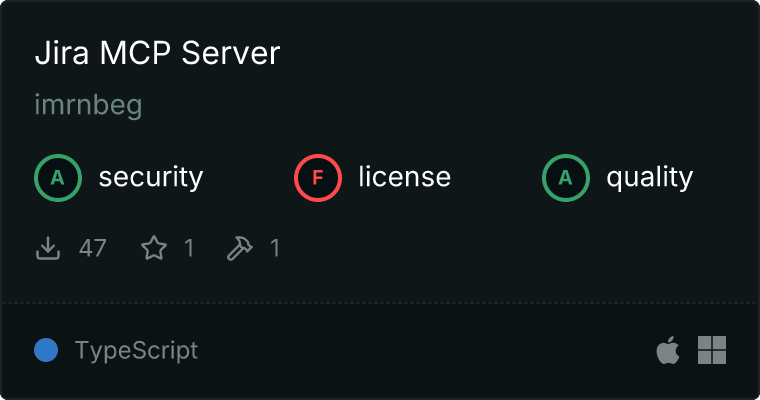Select the security label text
The image size is (760, 400).
(x=150, y=178)
